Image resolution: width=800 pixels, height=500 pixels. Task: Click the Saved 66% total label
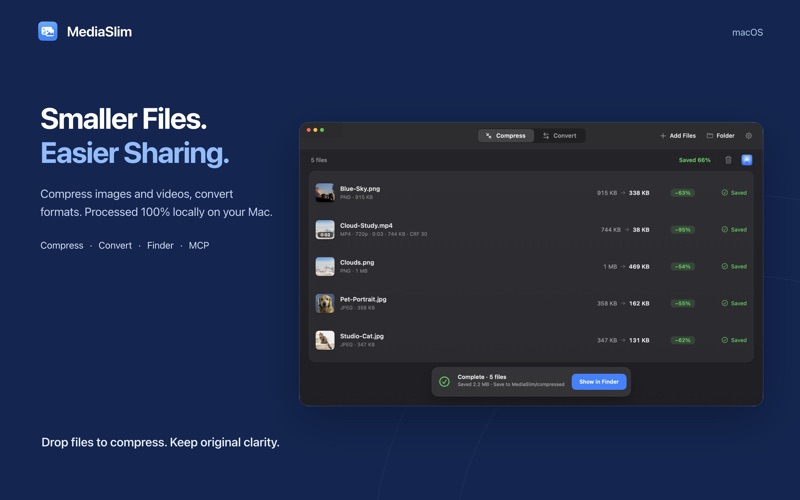[694, 160]
